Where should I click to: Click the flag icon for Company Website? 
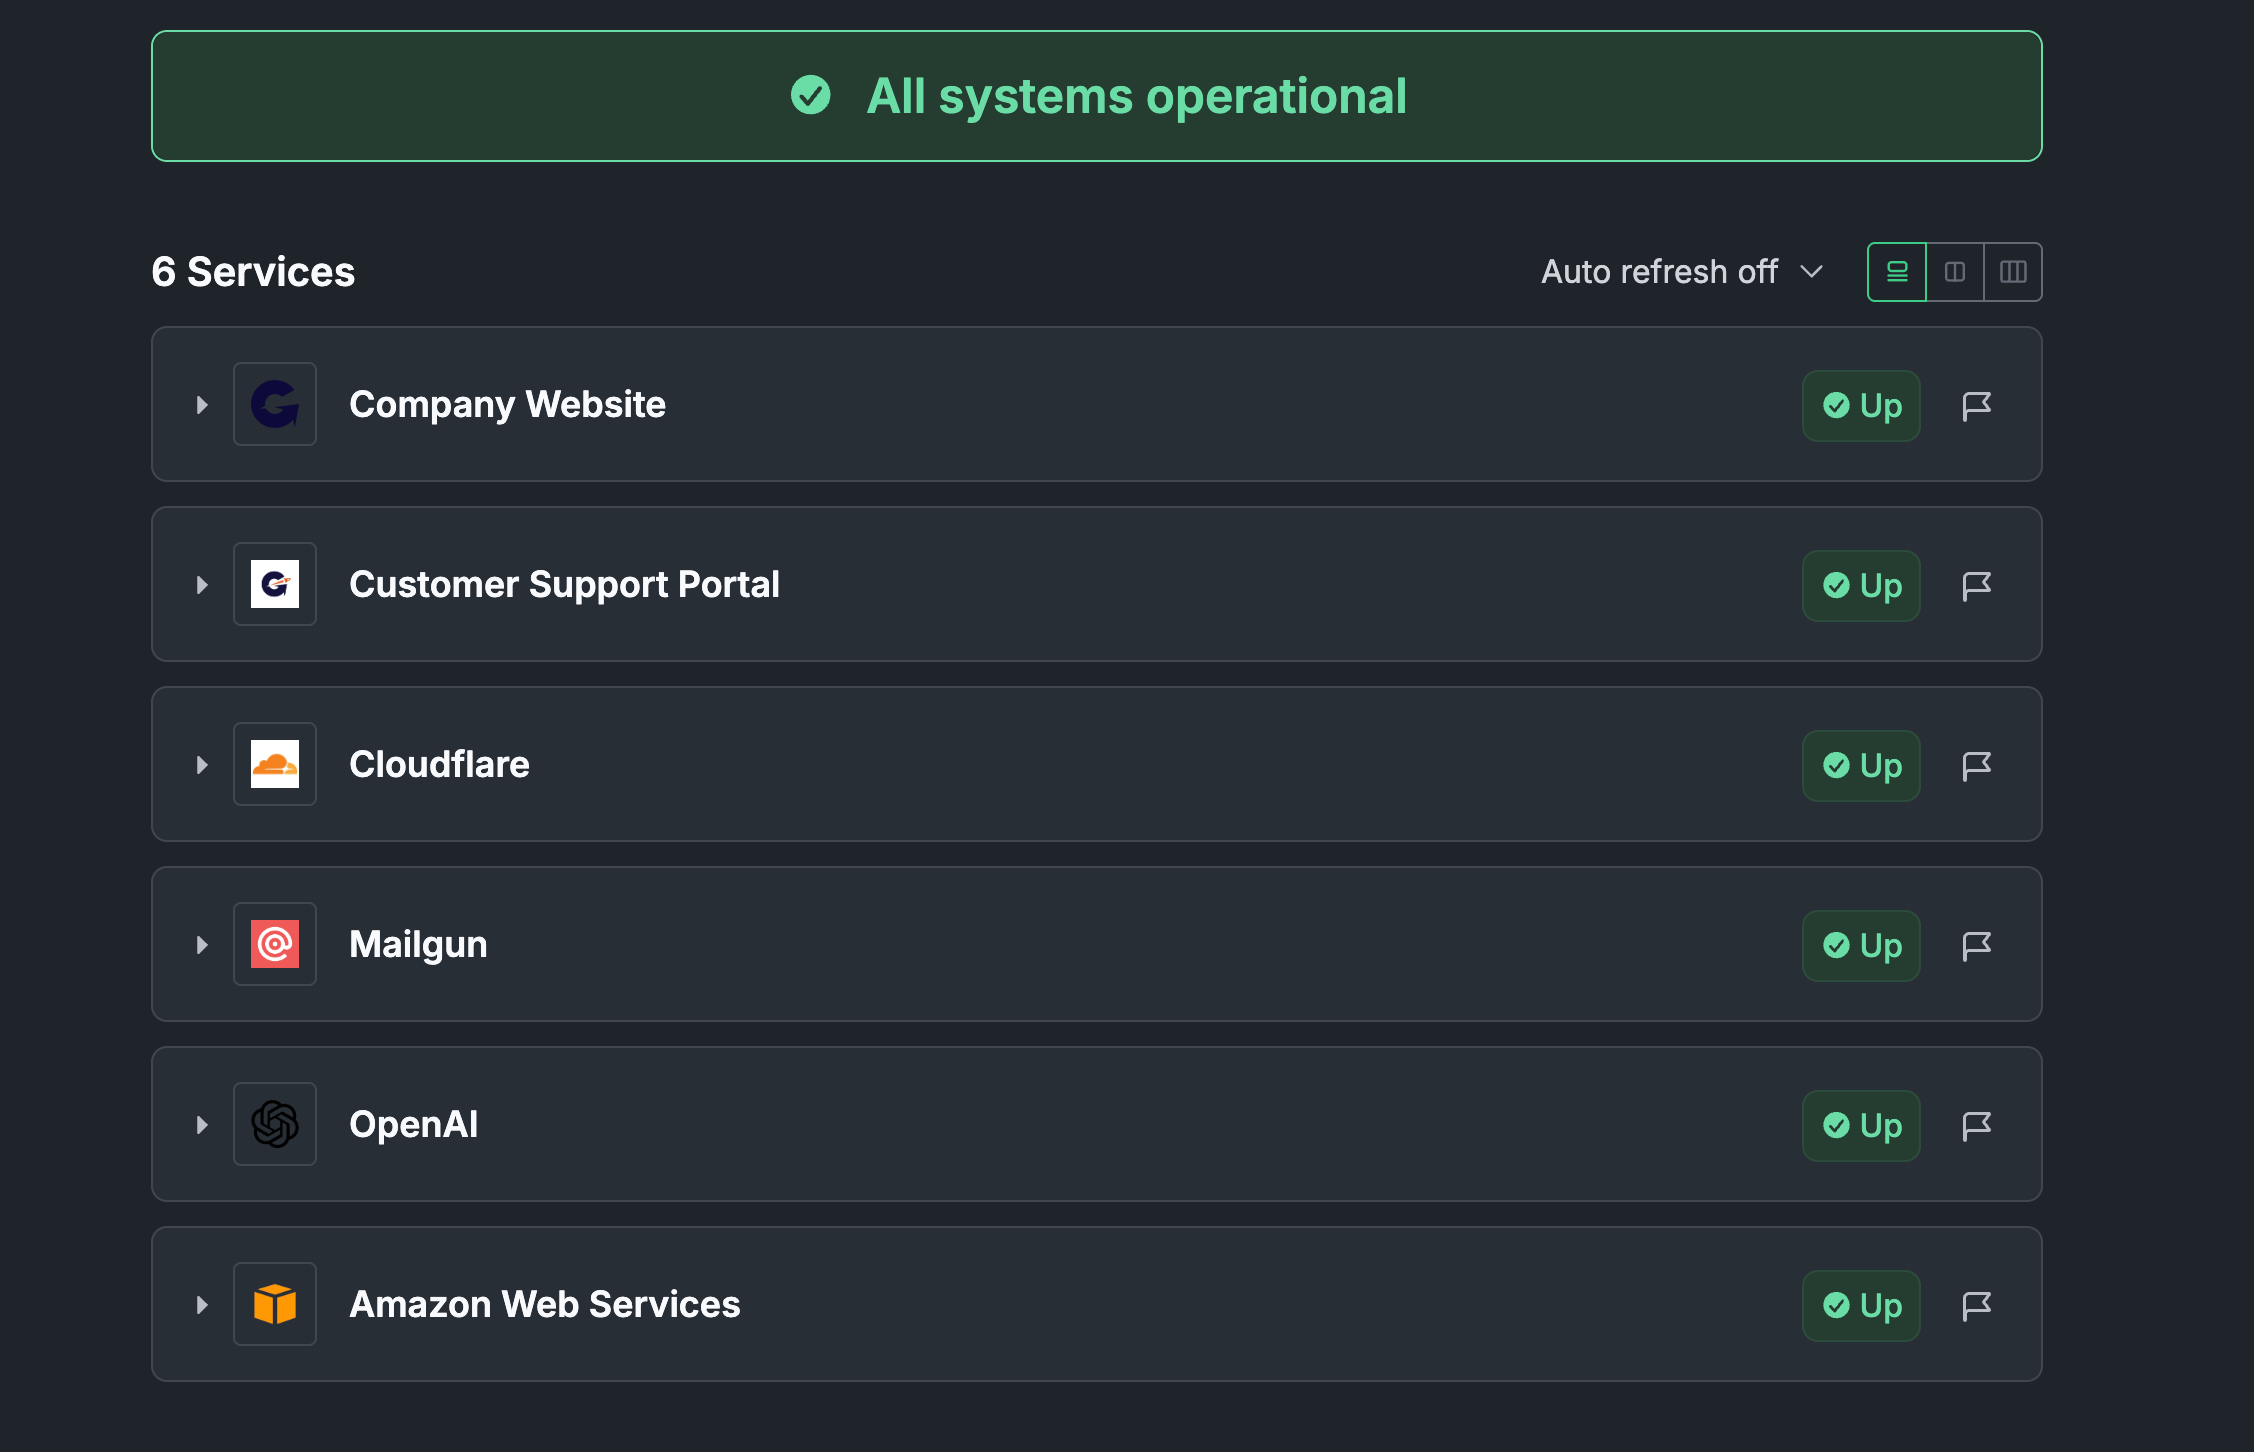click(x=1976, y=406)
